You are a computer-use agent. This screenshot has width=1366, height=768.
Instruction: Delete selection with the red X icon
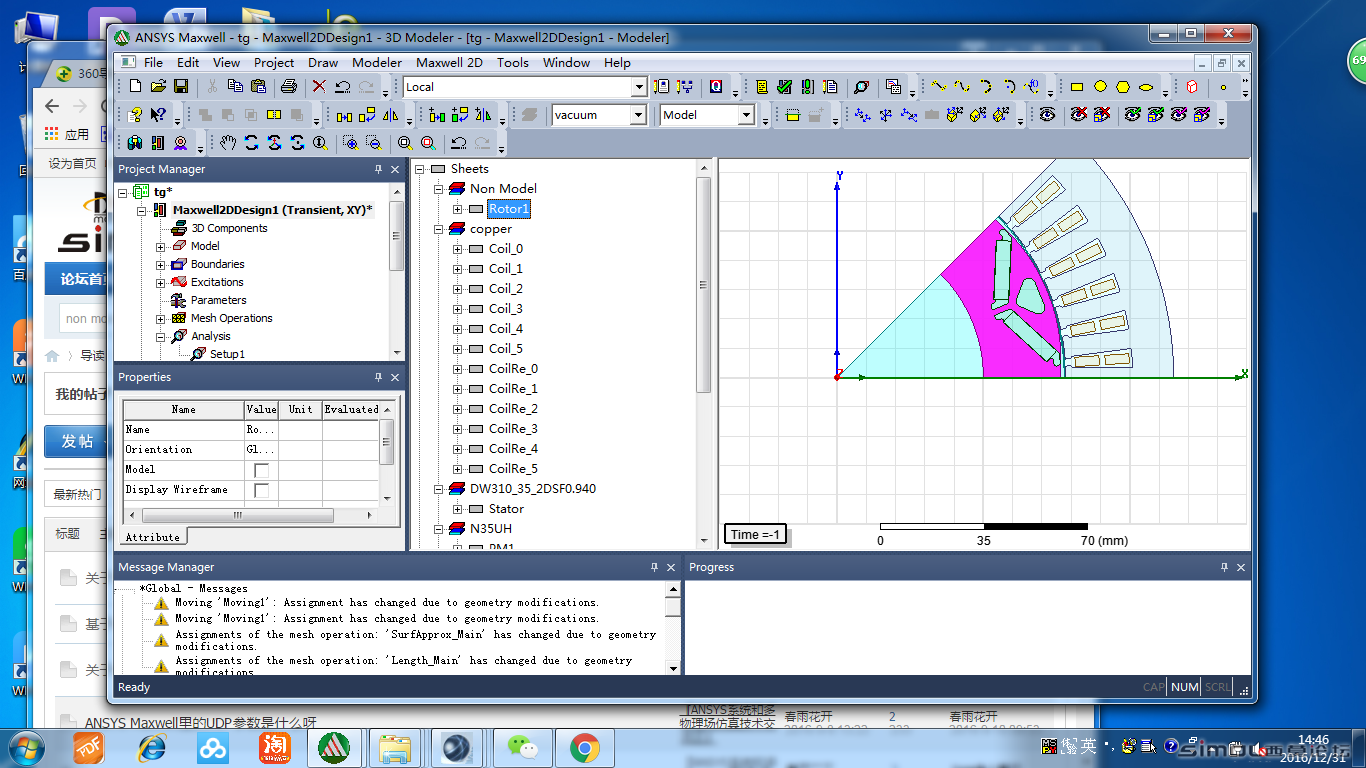pyautogui.click(x=319, y=87)
